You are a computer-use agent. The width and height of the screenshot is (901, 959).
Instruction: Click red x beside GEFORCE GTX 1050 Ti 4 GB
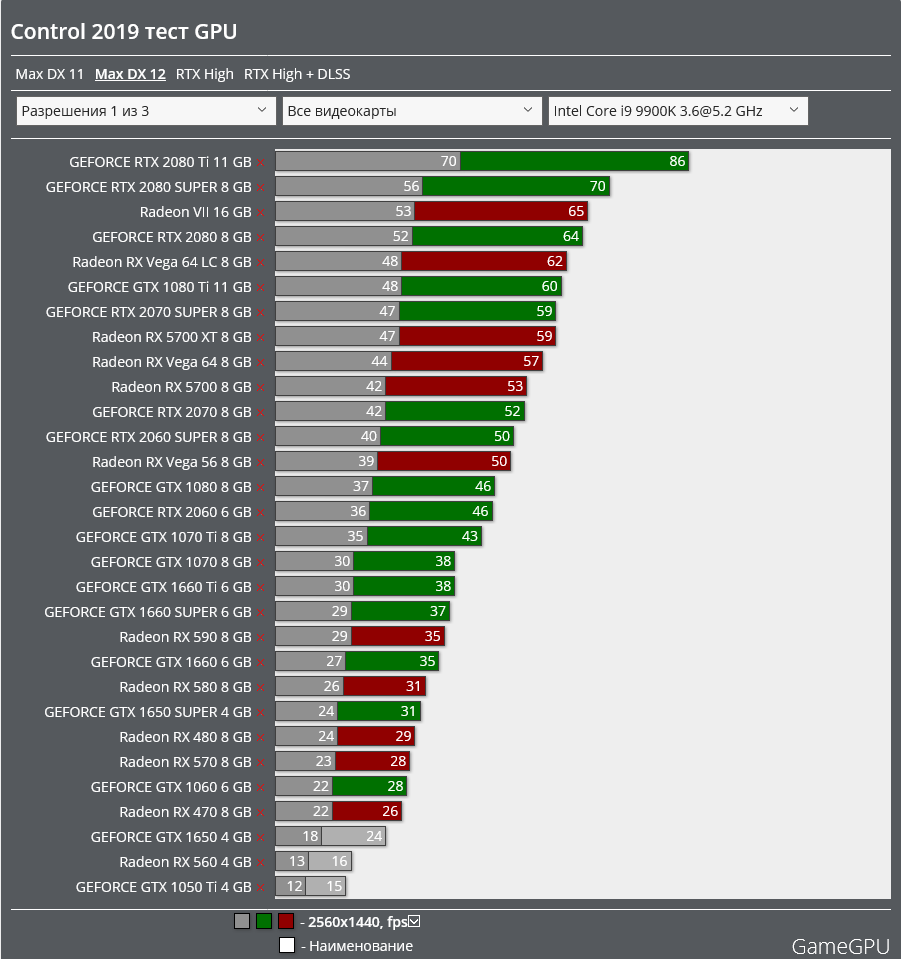pos(261,889)
